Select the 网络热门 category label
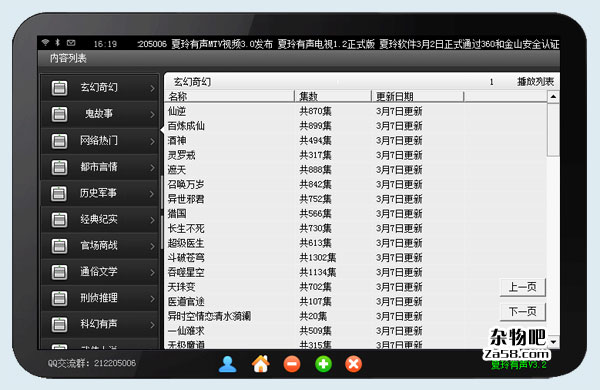Screen dimensions: 600x390 pyautogui.click(x=99, y=140)
